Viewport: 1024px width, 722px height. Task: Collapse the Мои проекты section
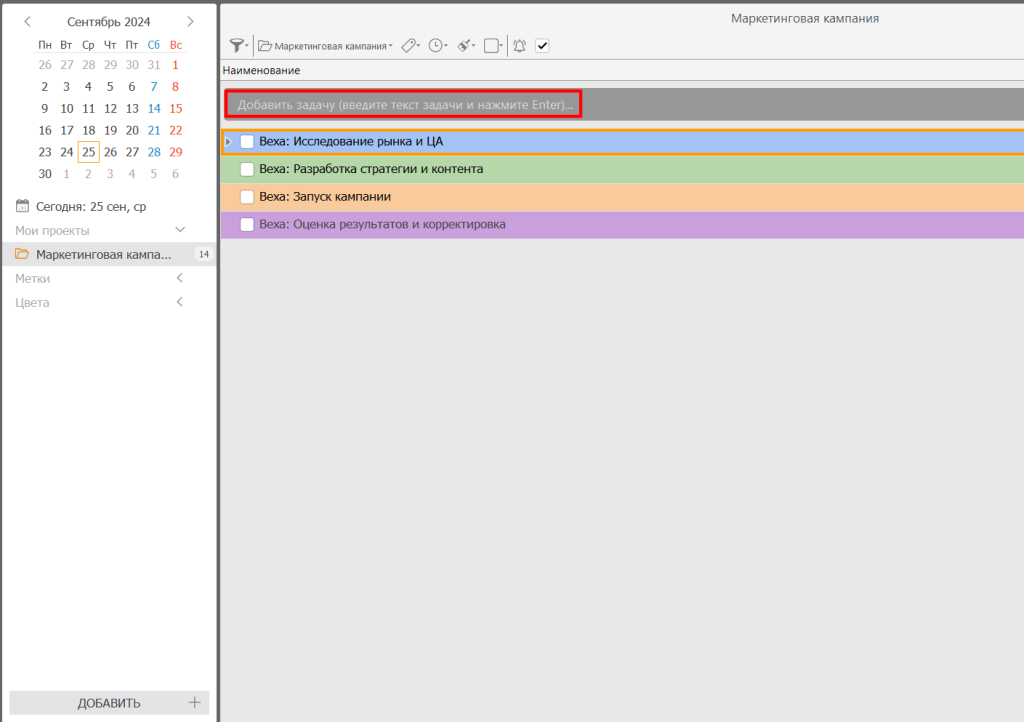point(180,230)
